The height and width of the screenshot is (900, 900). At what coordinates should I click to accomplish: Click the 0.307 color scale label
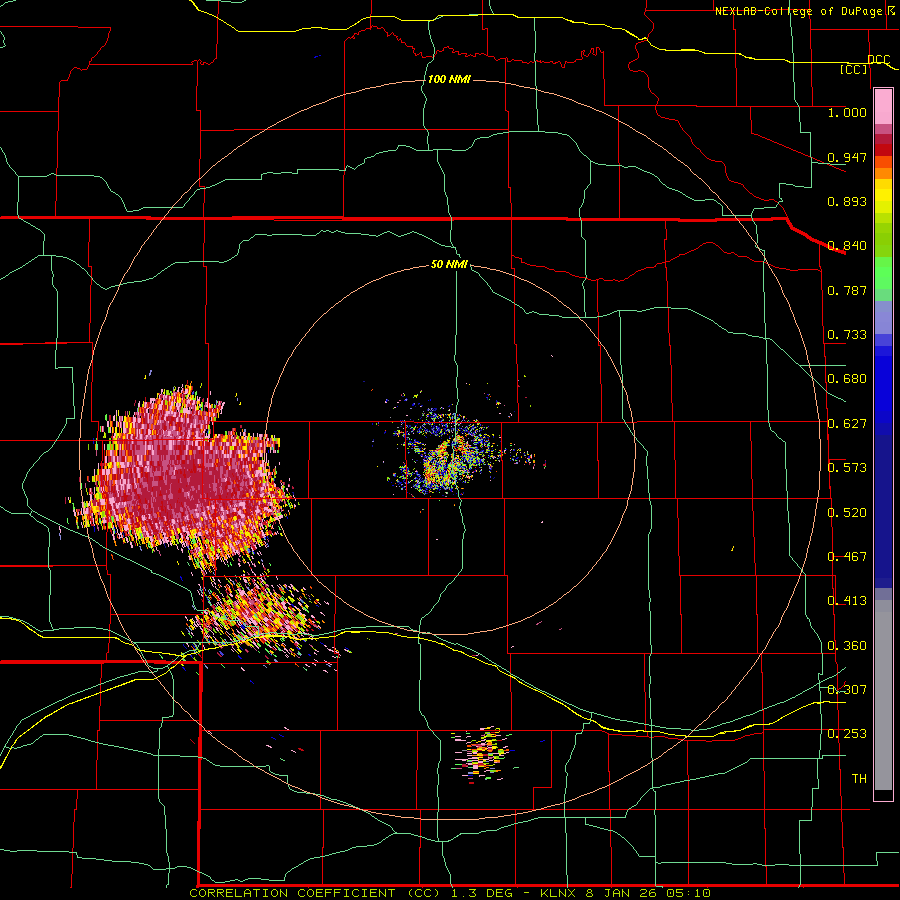point(847,690)
